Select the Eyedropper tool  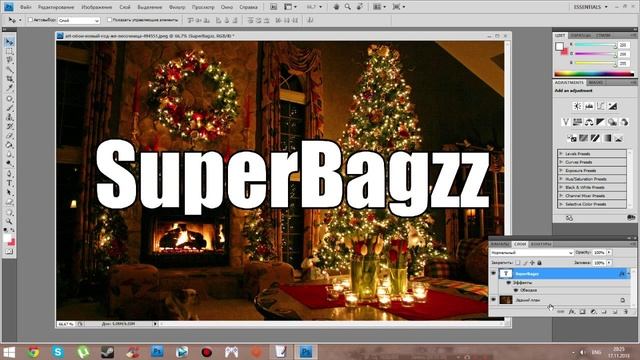coord(9,87)
